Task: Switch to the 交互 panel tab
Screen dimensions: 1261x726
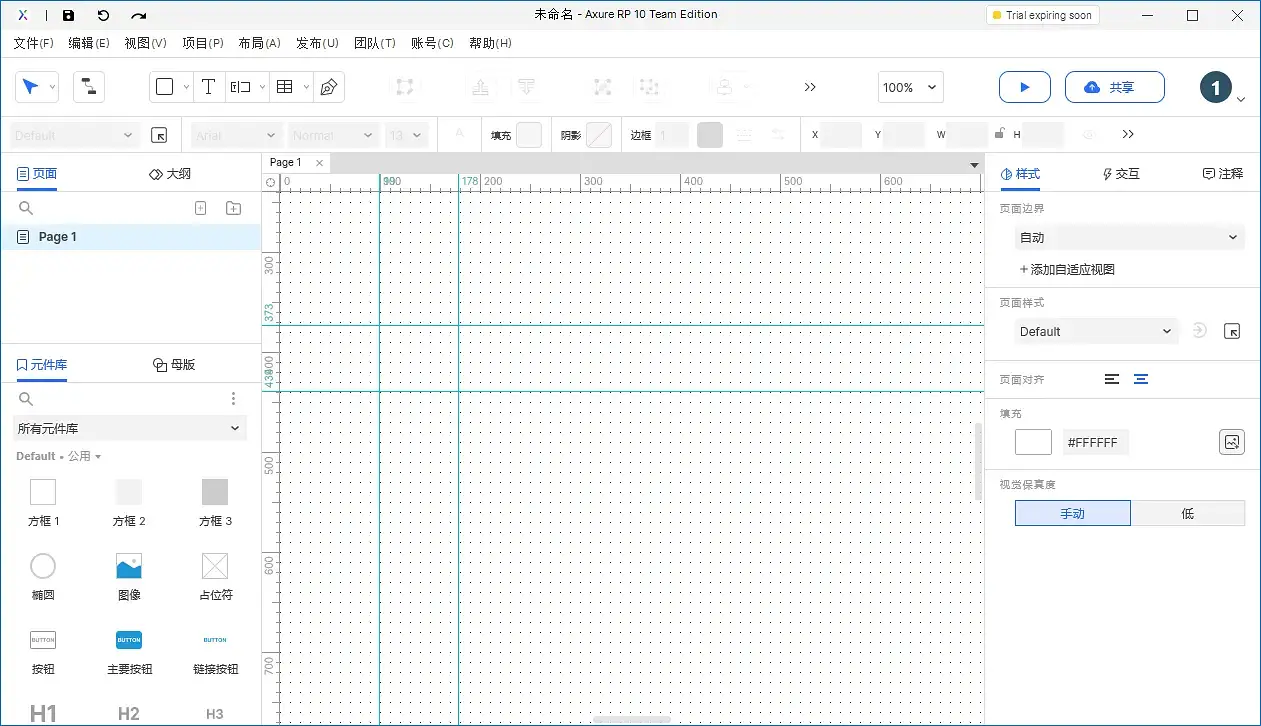Action: [1120, 173]
